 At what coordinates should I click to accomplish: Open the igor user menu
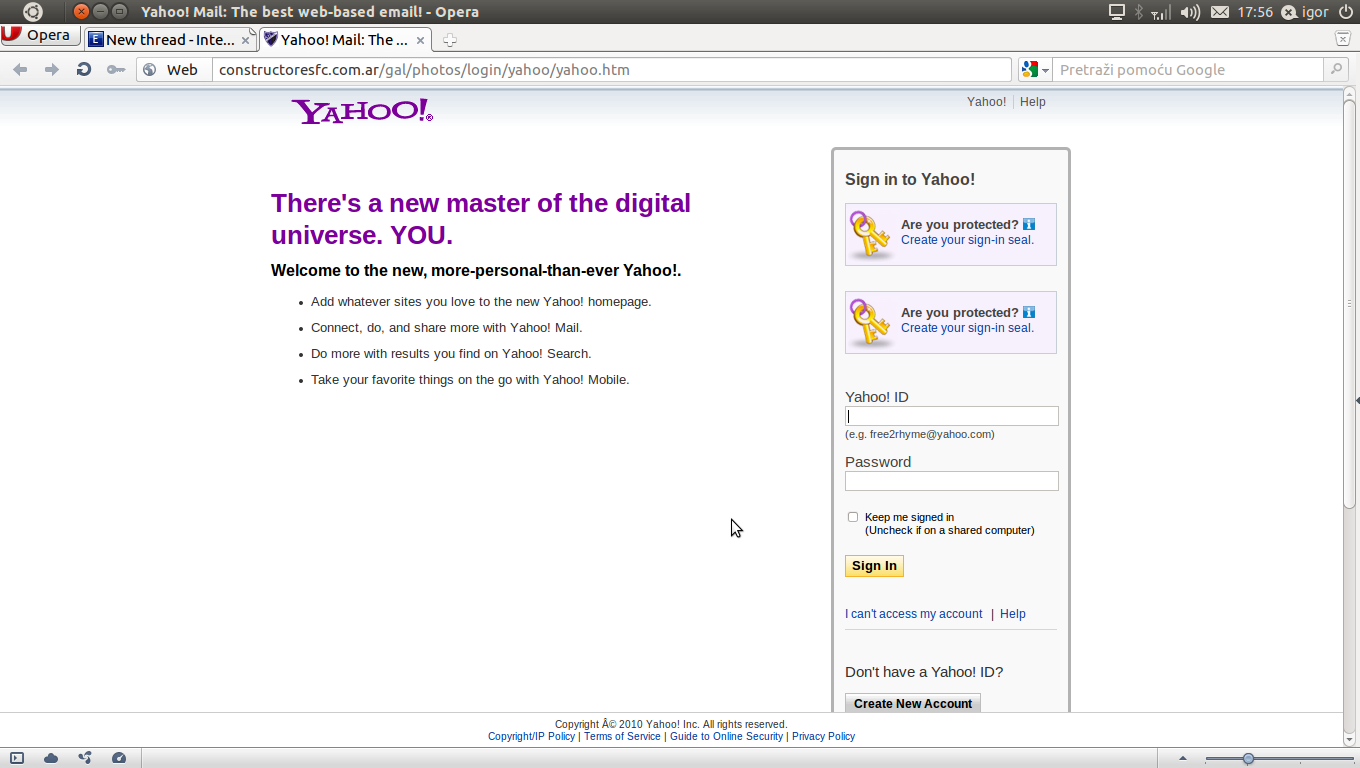point(1305,12)
